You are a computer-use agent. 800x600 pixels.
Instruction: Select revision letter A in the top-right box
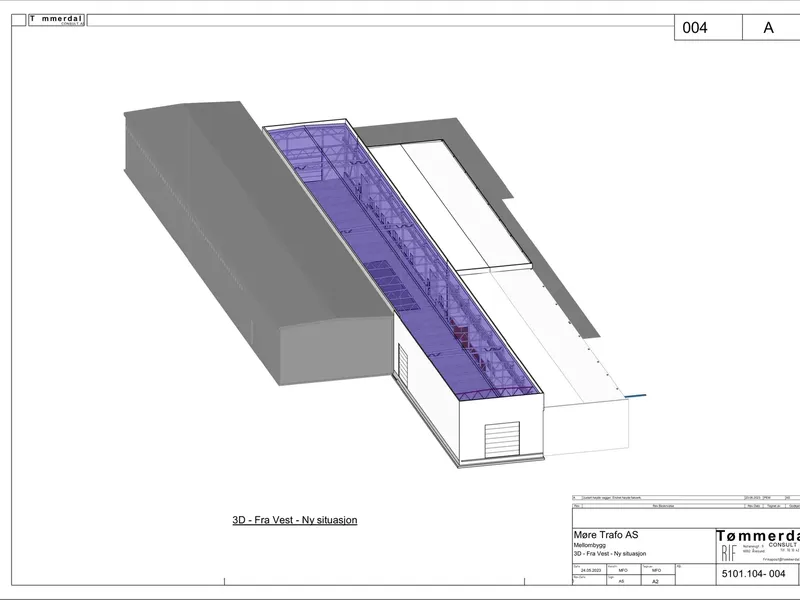tap(768, 28)
